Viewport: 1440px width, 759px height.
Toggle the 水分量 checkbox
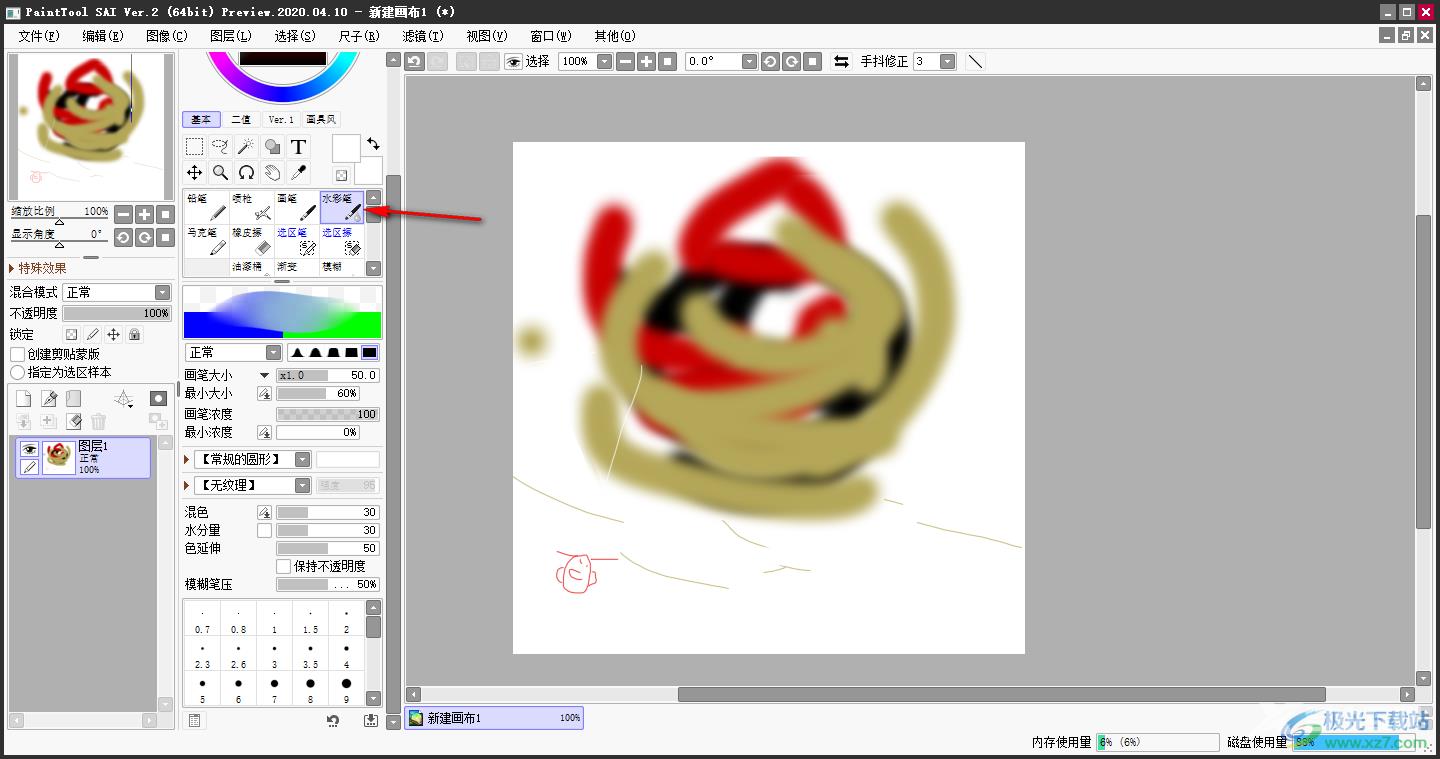(x=264, y=530)
